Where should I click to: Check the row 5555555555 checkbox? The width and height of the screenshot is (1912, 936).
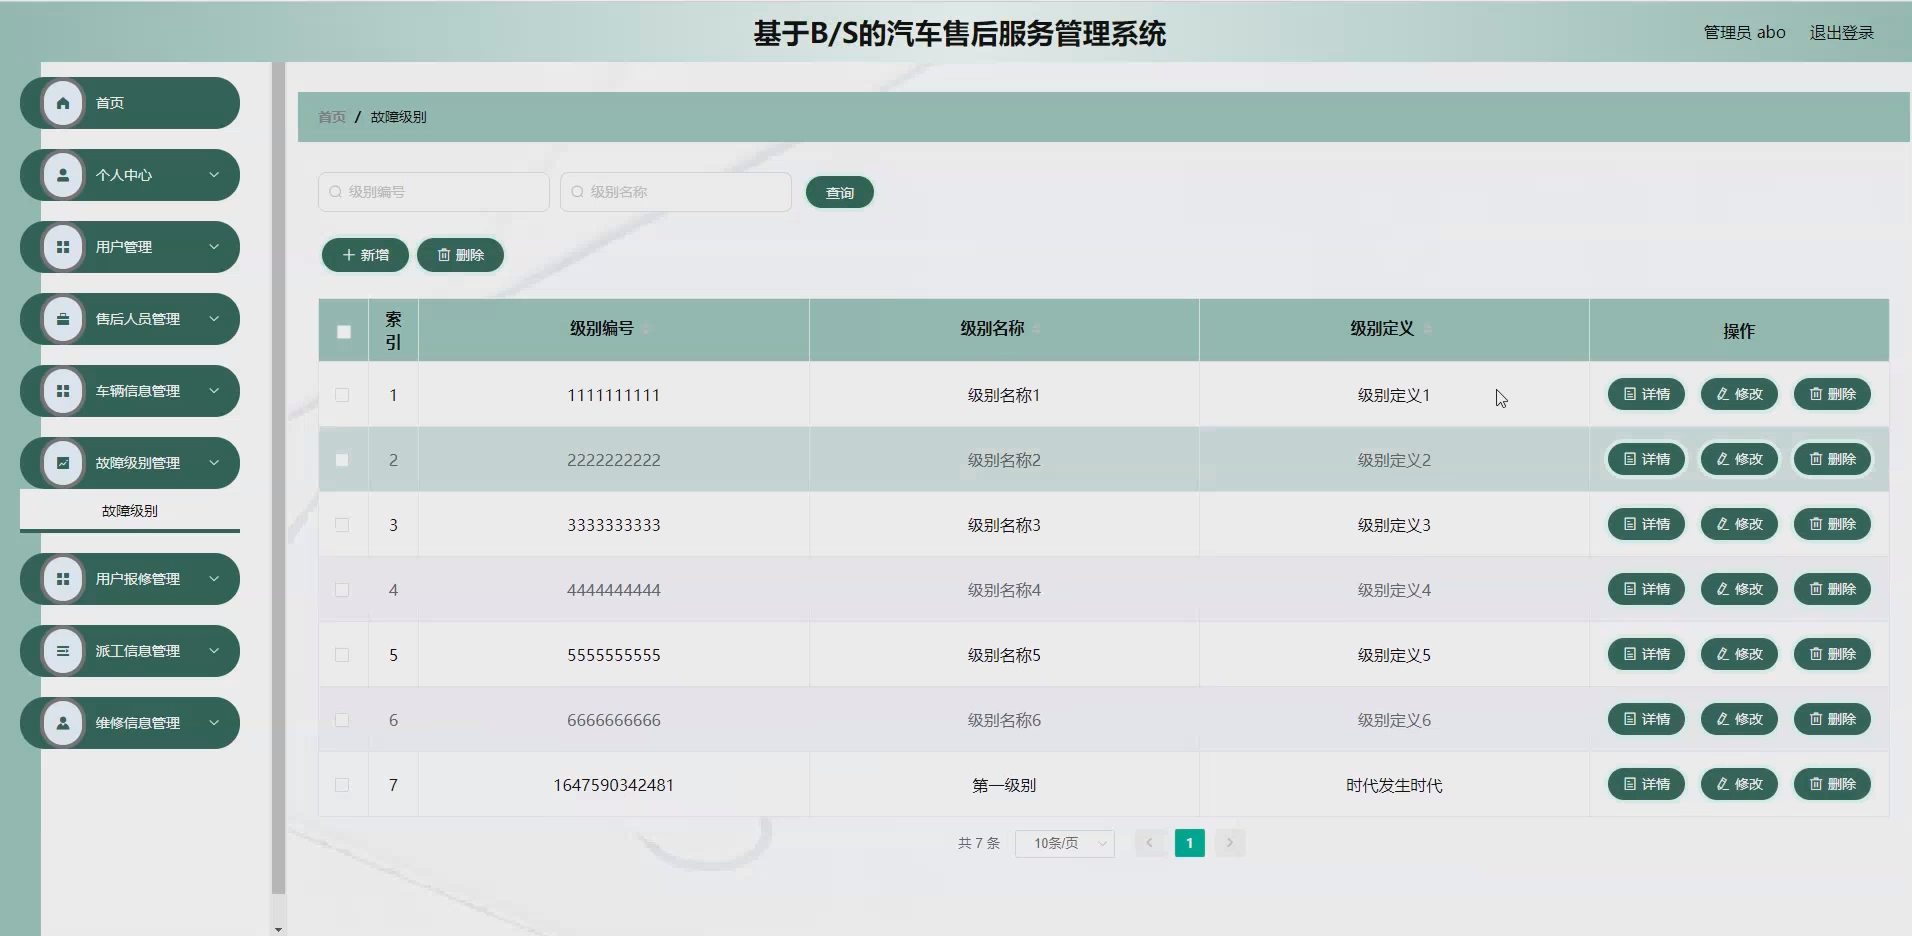point(342,655)
